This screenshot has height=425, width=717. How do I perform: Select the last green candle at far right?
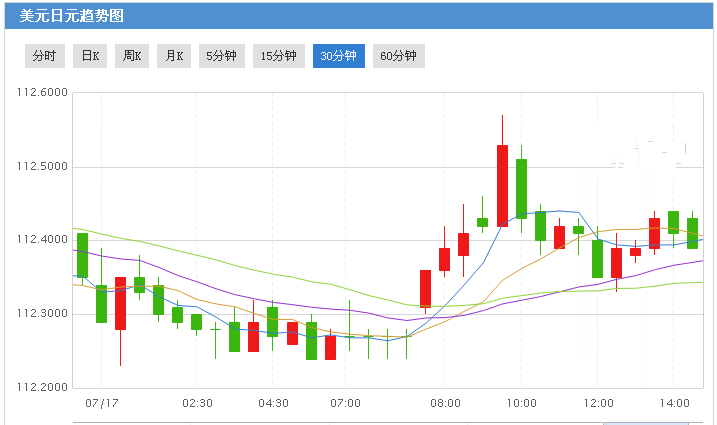pyautogui.click(x=692, y=233)
